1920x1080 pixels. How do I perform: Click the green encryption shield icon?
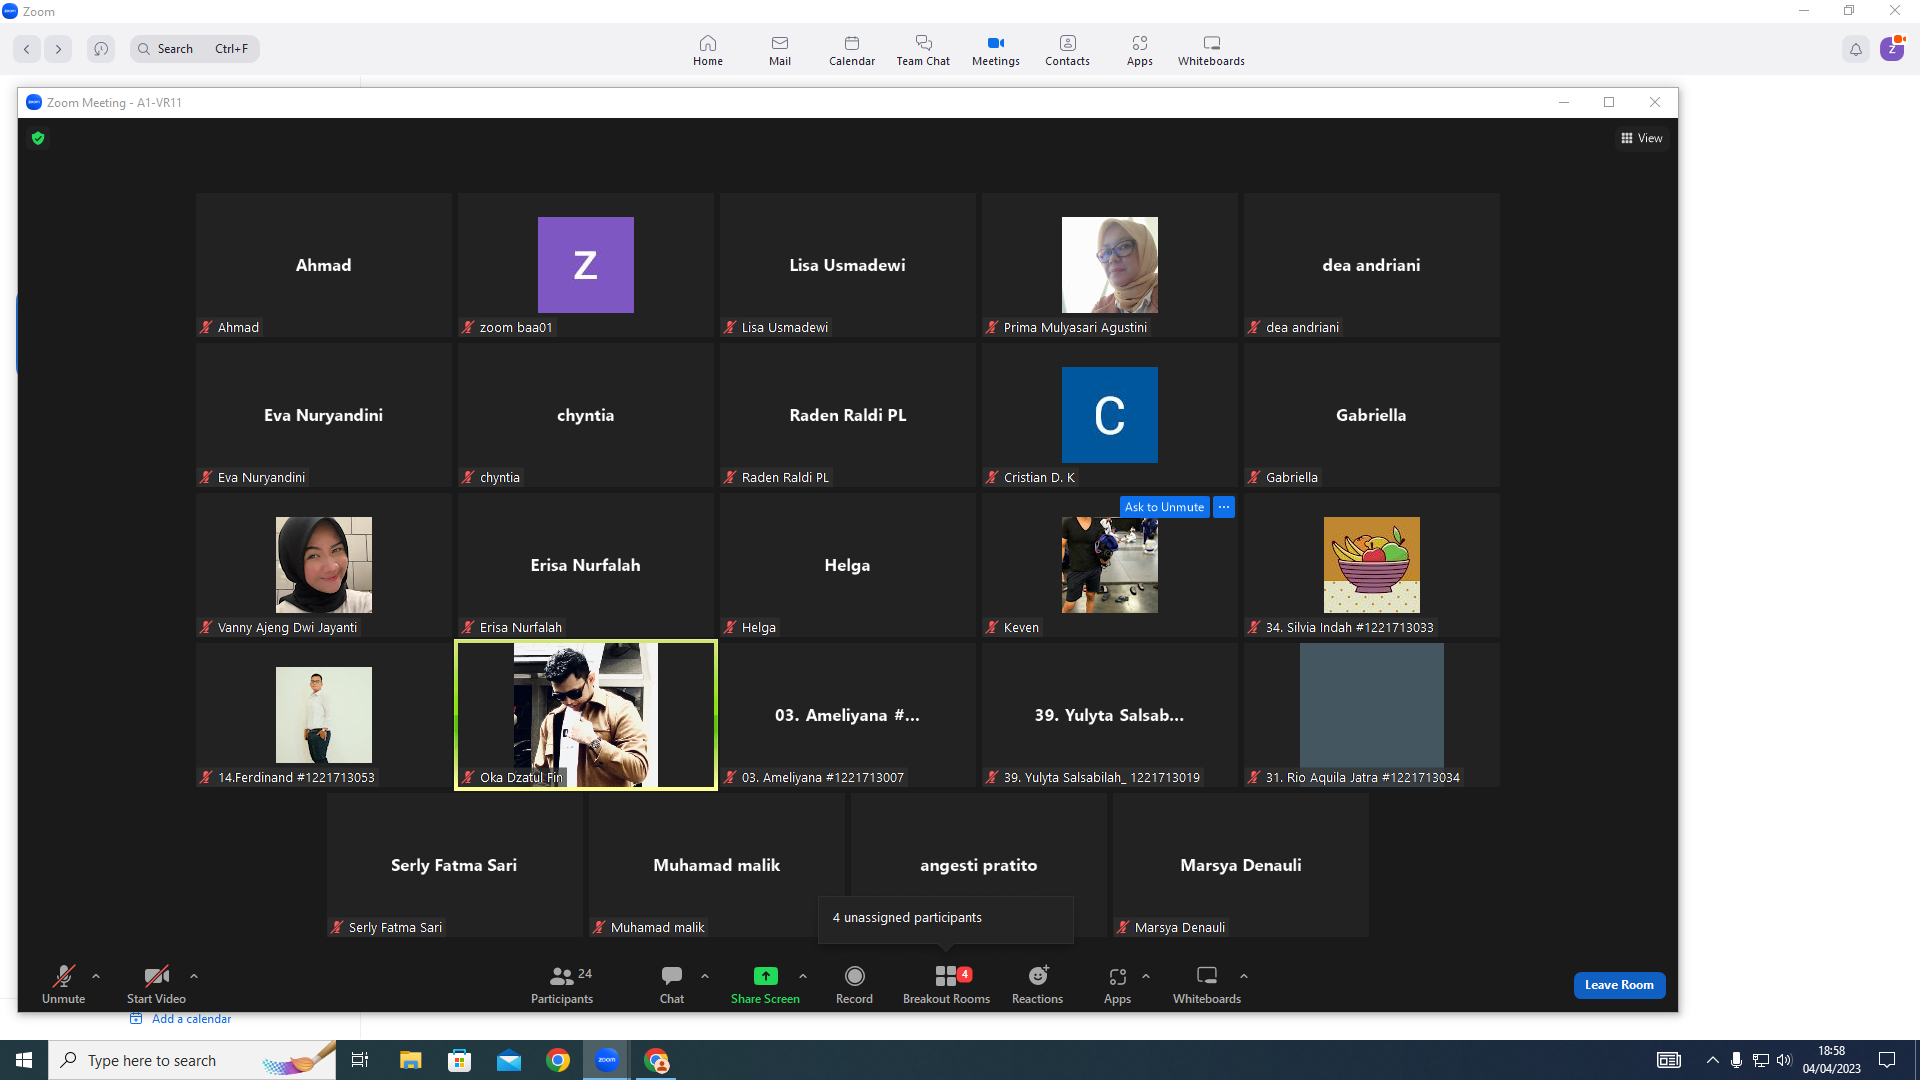[38, 138]
